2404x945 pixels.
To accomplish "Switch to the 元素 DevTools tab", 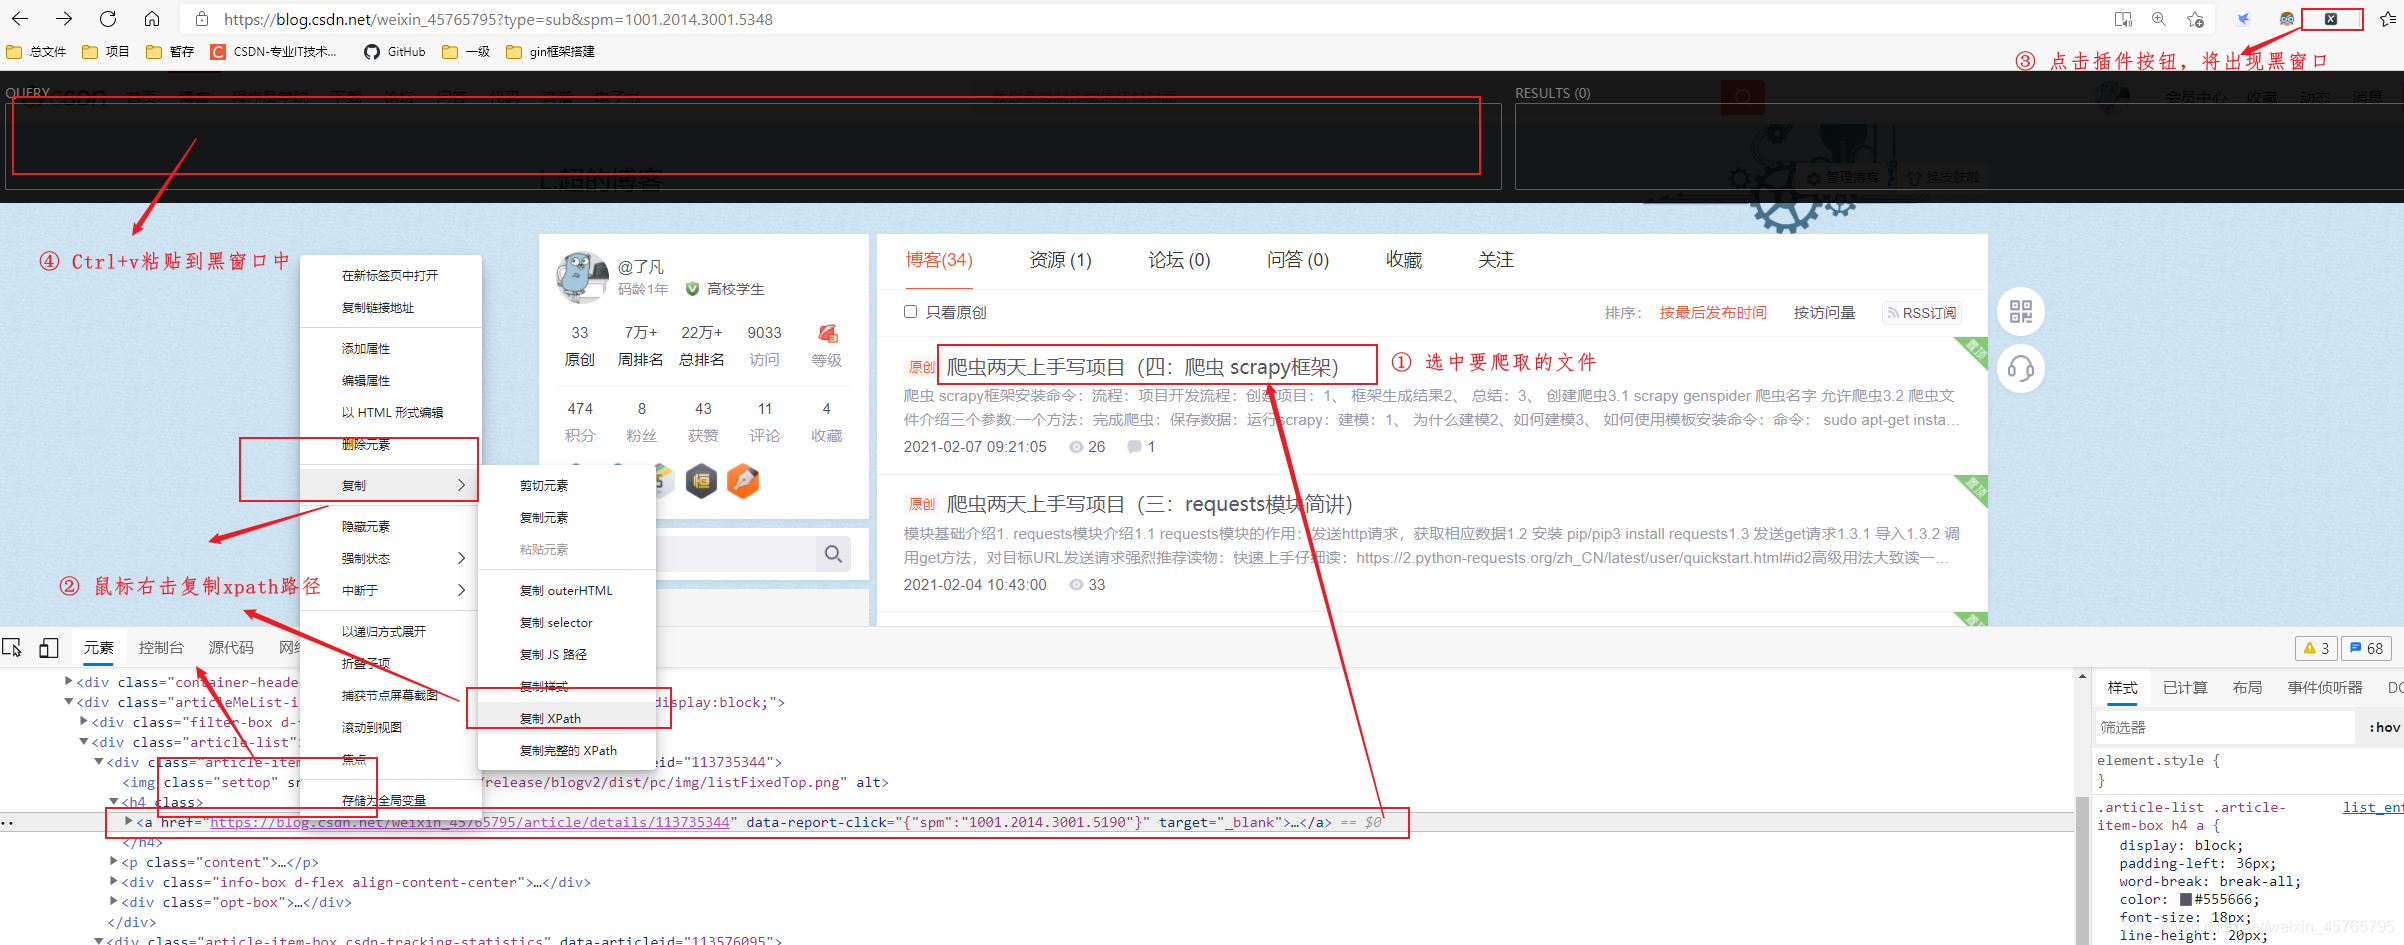I will click(98, 648).
